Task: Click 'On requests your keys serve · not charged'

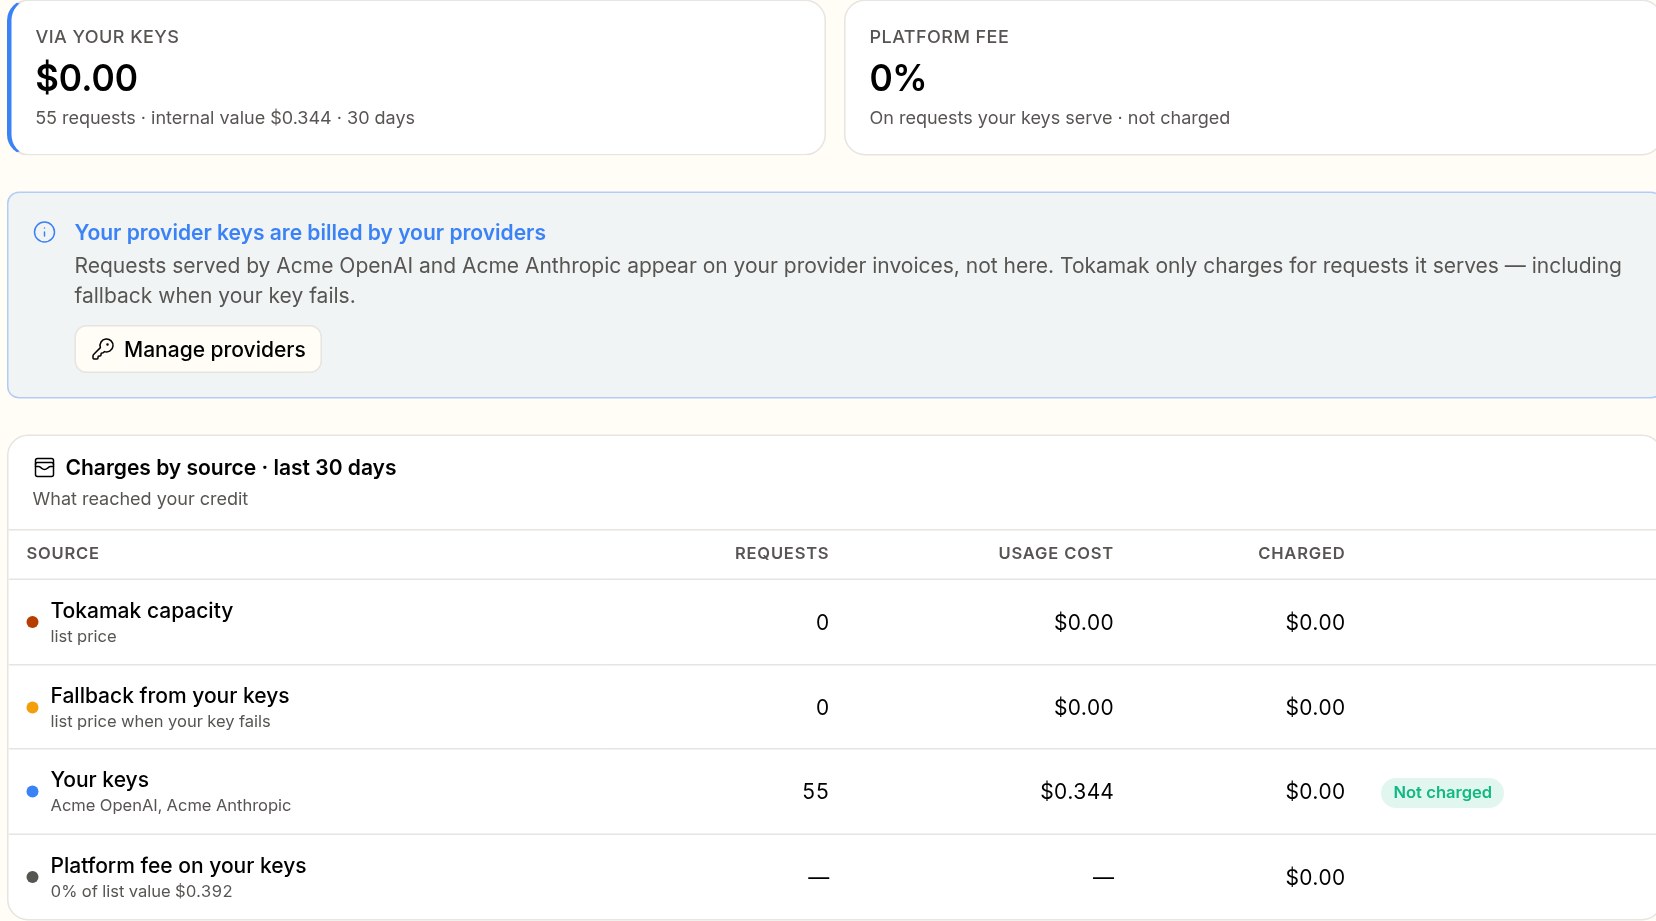Action: coord(1050,118)
